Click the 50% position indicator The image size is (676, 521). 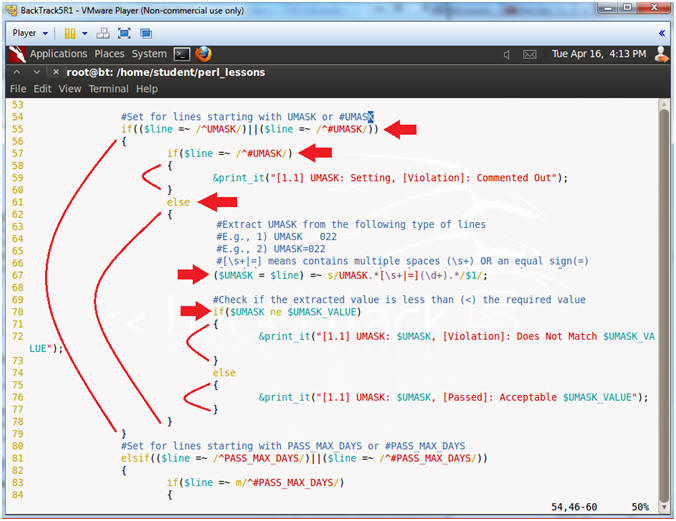[x=640, y=507]
